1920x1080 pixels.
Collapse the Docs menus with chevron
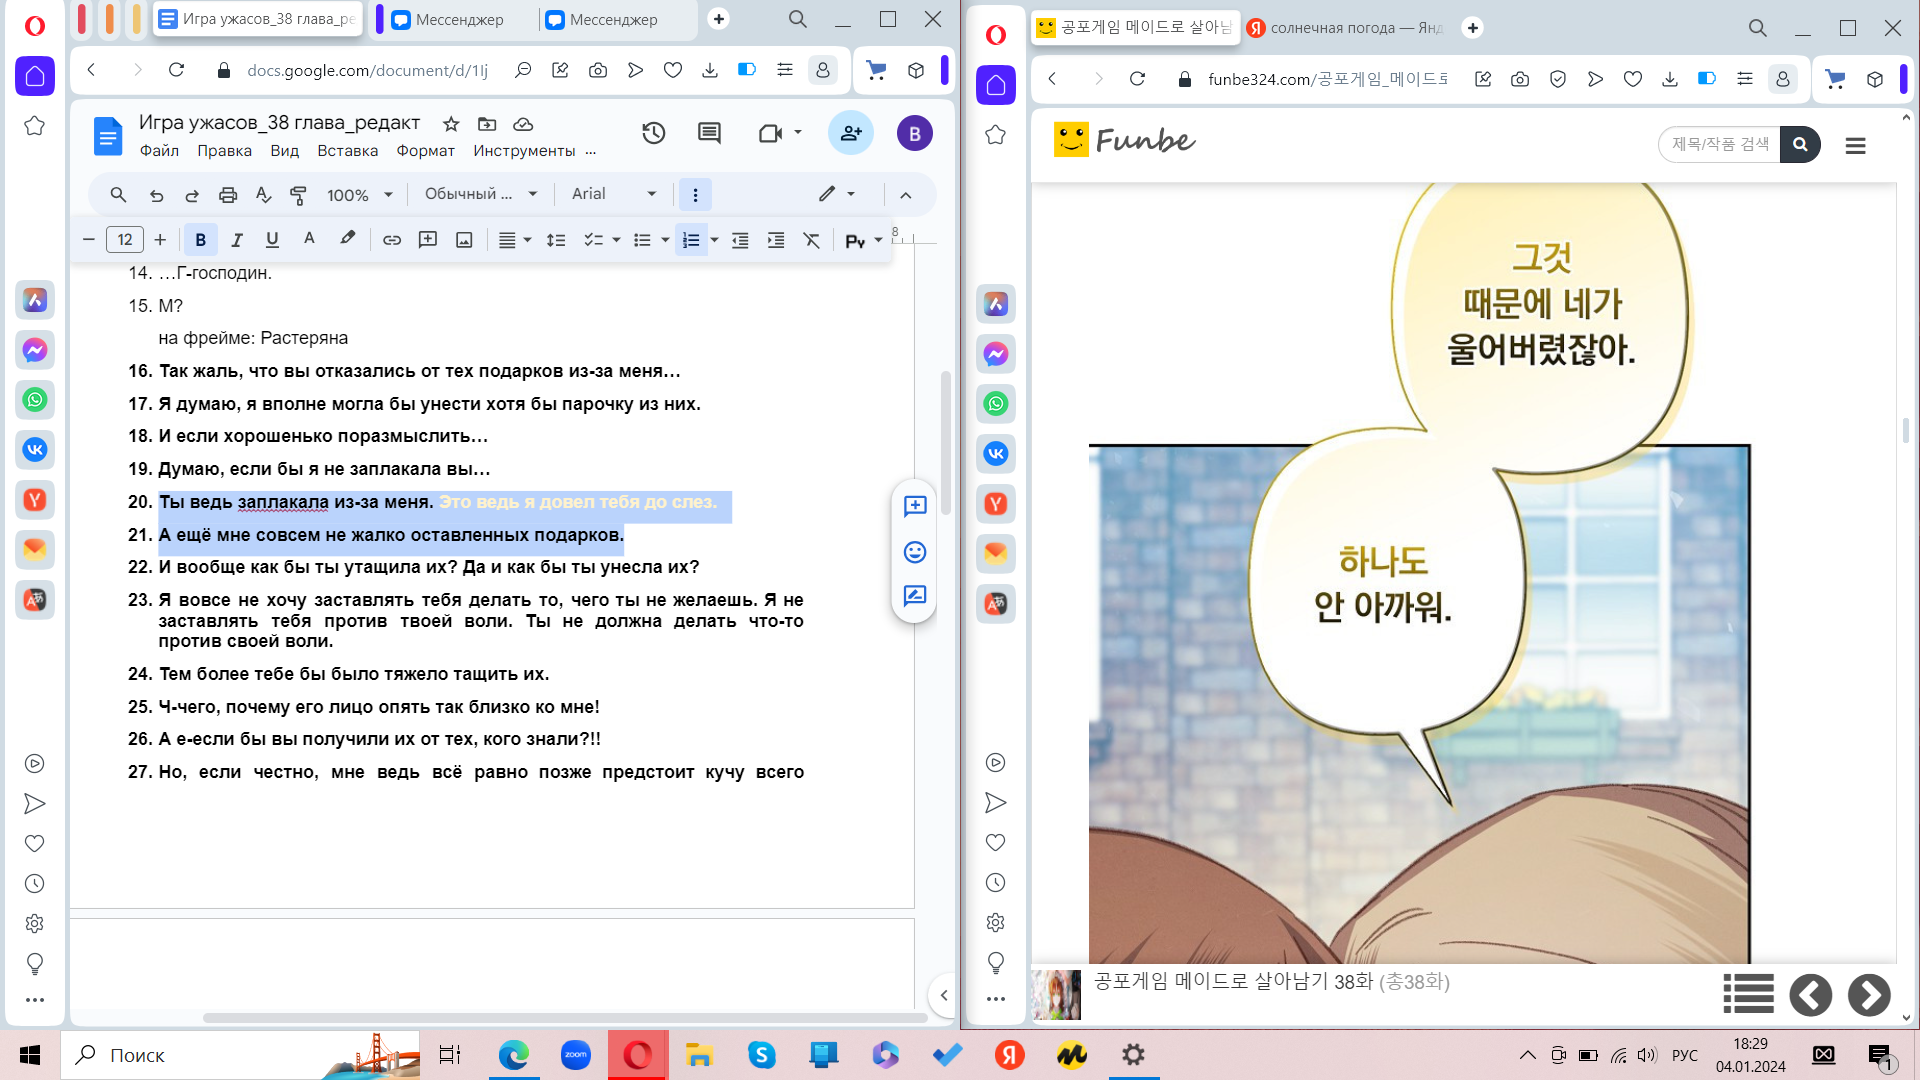pos(906,195)
